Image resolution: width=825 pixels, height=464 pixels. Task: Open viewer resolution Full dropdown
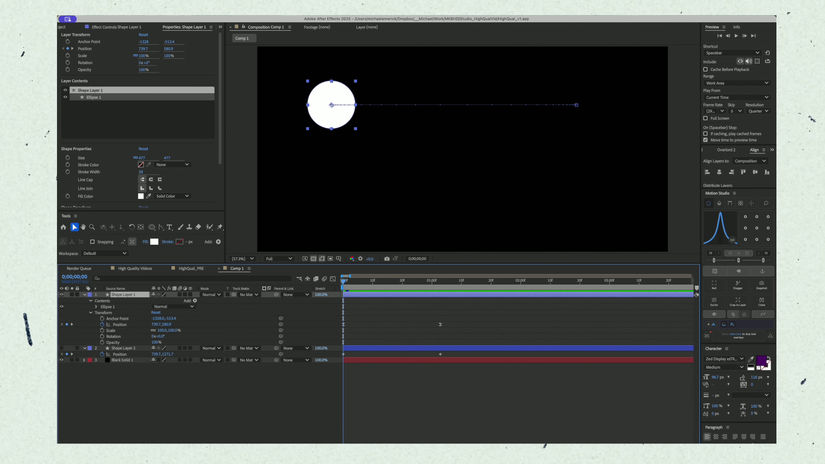click(278, 259)
